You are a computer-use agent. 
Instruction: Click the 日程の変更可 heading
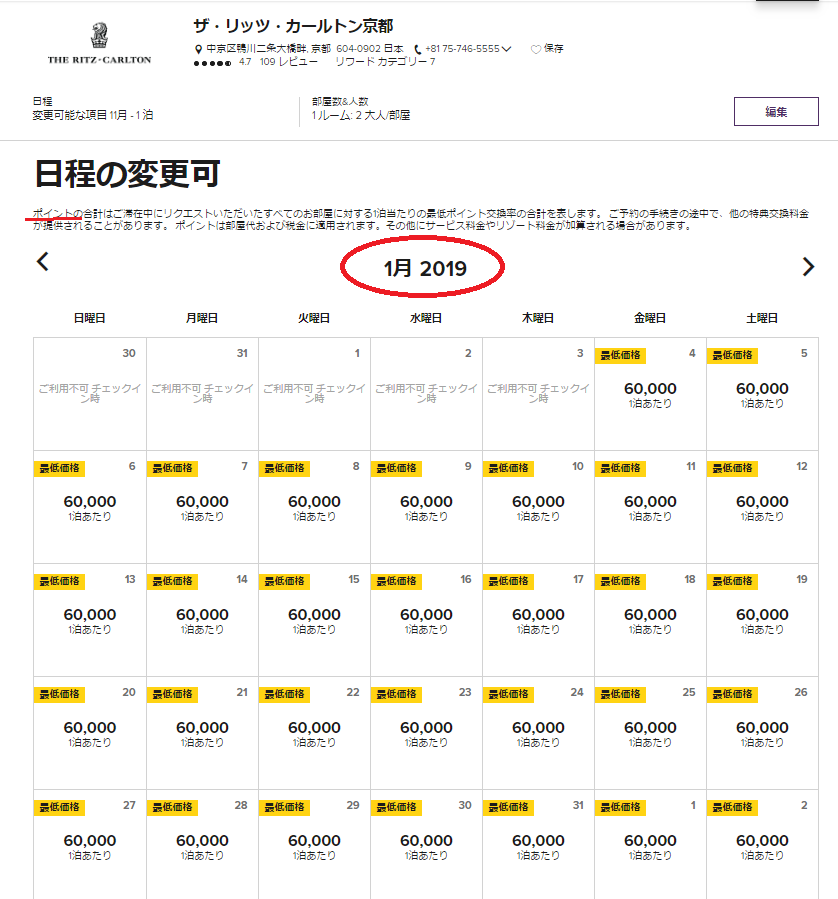click(127, 174)
